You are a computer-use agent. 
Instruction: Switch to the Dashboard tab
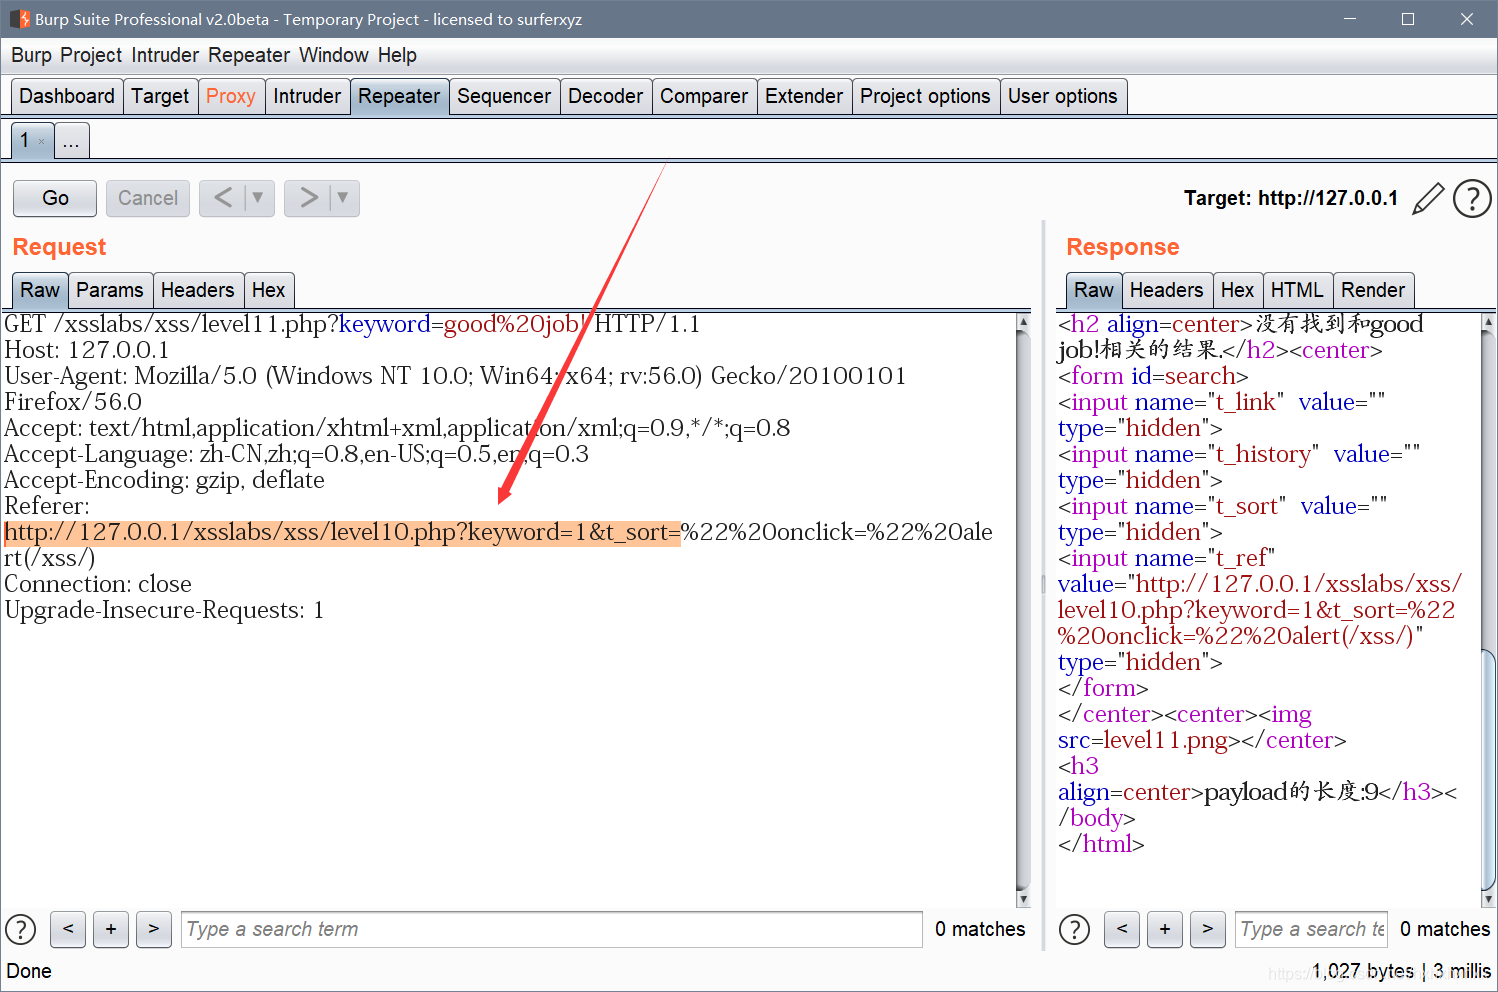click(x=67, y=96)
